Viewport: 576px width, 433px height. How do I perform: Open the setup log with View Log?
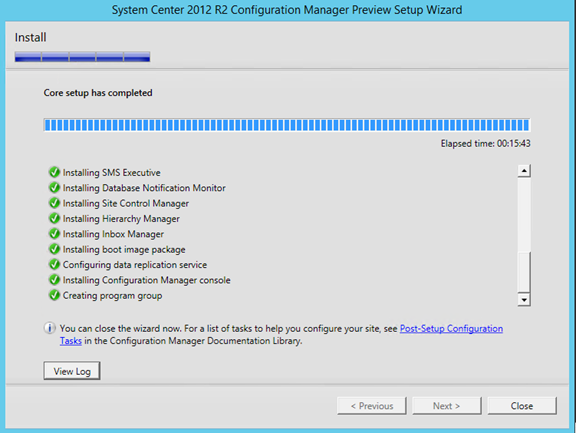click(72, 371)
